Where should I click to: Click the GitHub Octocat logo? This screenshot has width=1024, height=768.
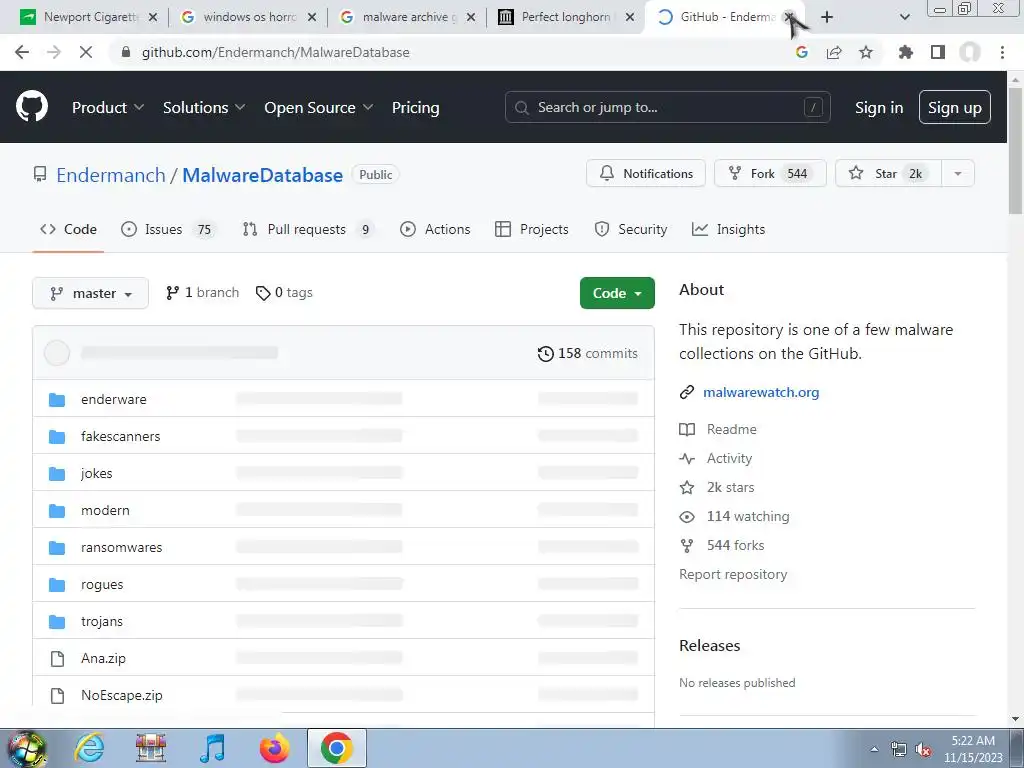31,106
